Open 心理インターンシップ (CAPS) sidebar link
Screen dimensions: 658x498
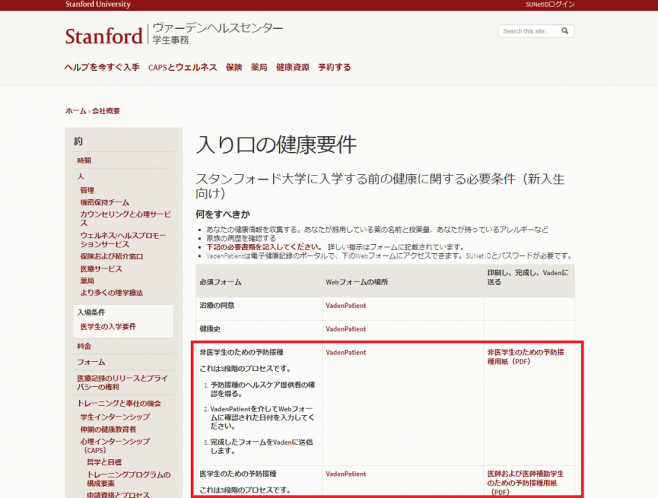(115, 446)
